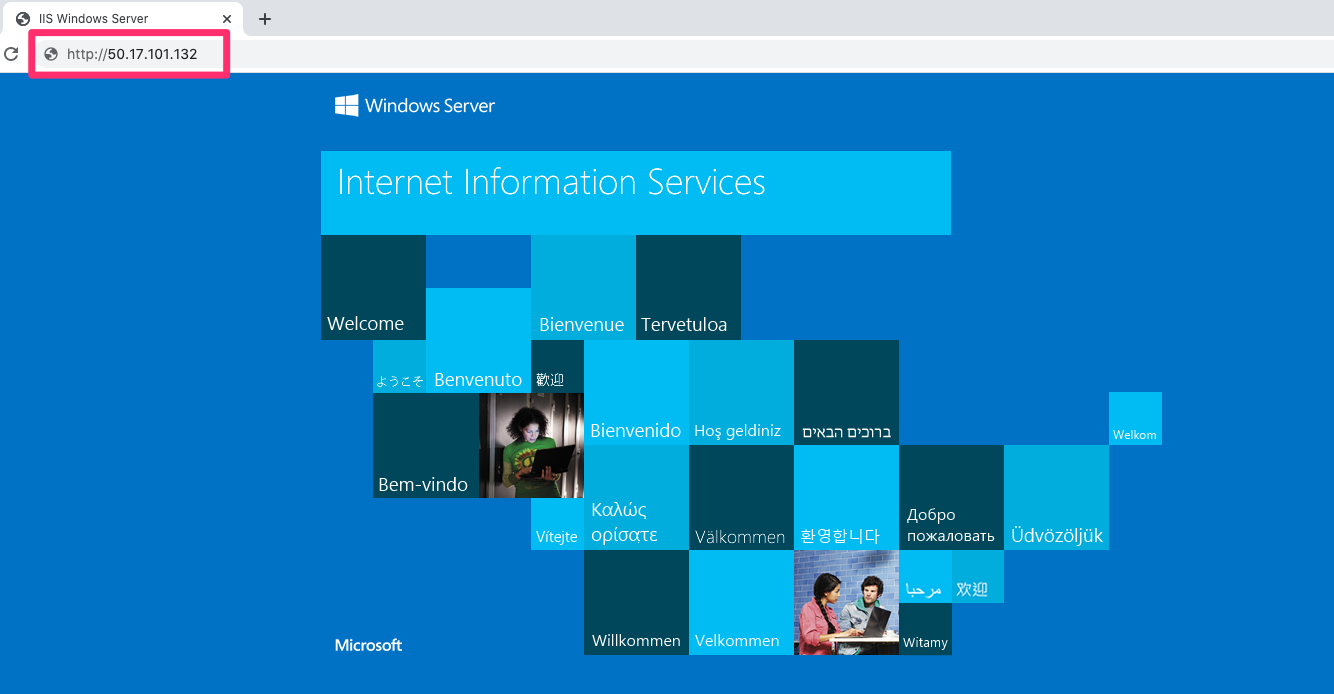Click the Welkom tile

1135,418
